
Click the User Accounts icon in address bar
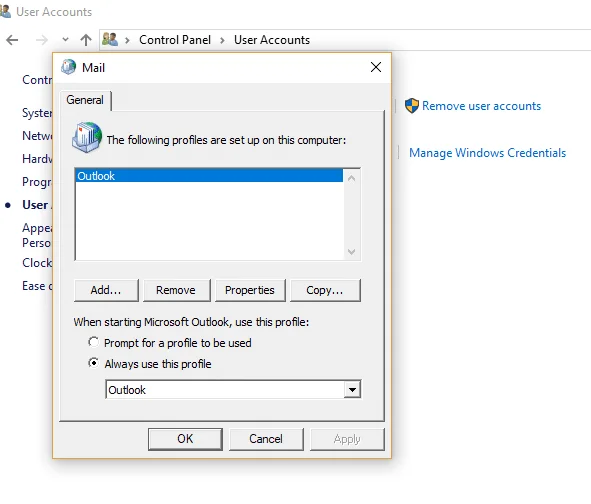pos(110,39)
